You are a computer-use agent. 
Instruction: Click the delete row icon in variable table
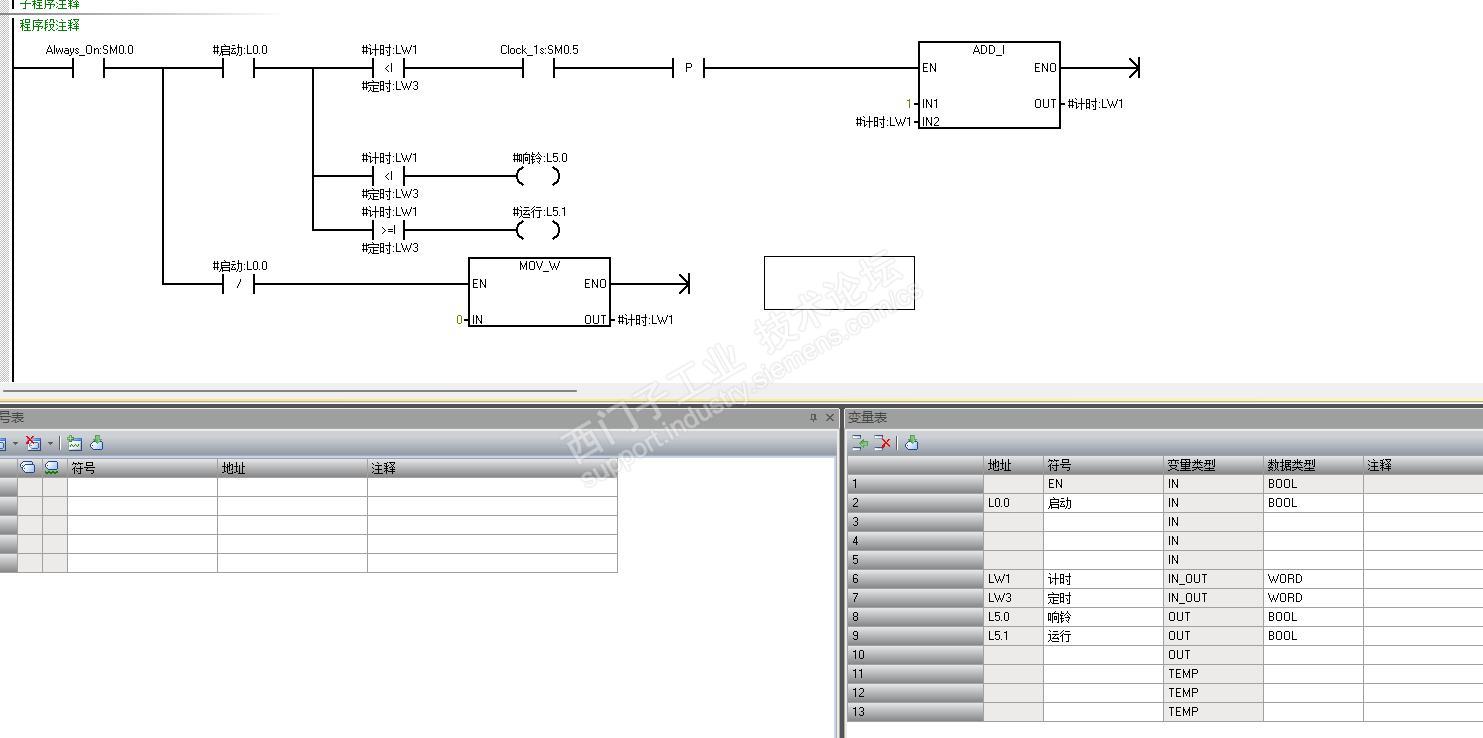(882, 443)
